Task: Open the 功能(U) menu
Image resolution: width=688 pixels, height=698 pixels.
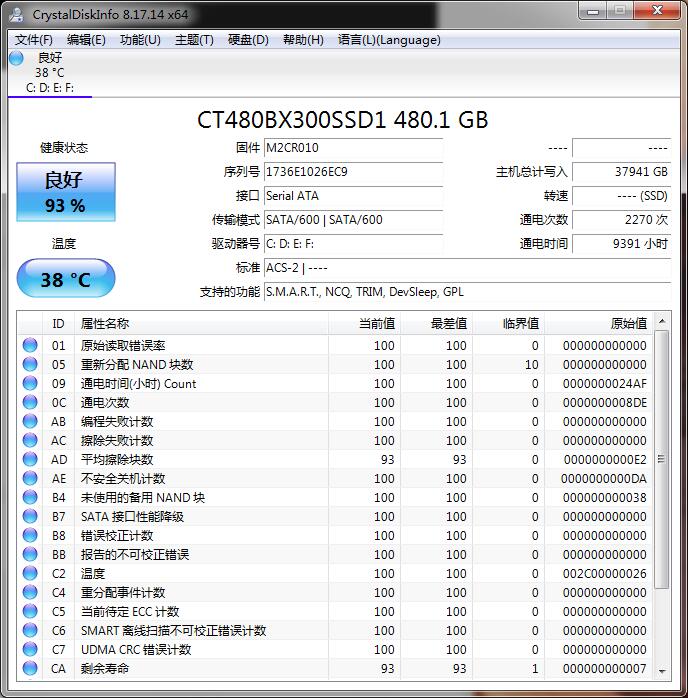Action: click(140, 40)
